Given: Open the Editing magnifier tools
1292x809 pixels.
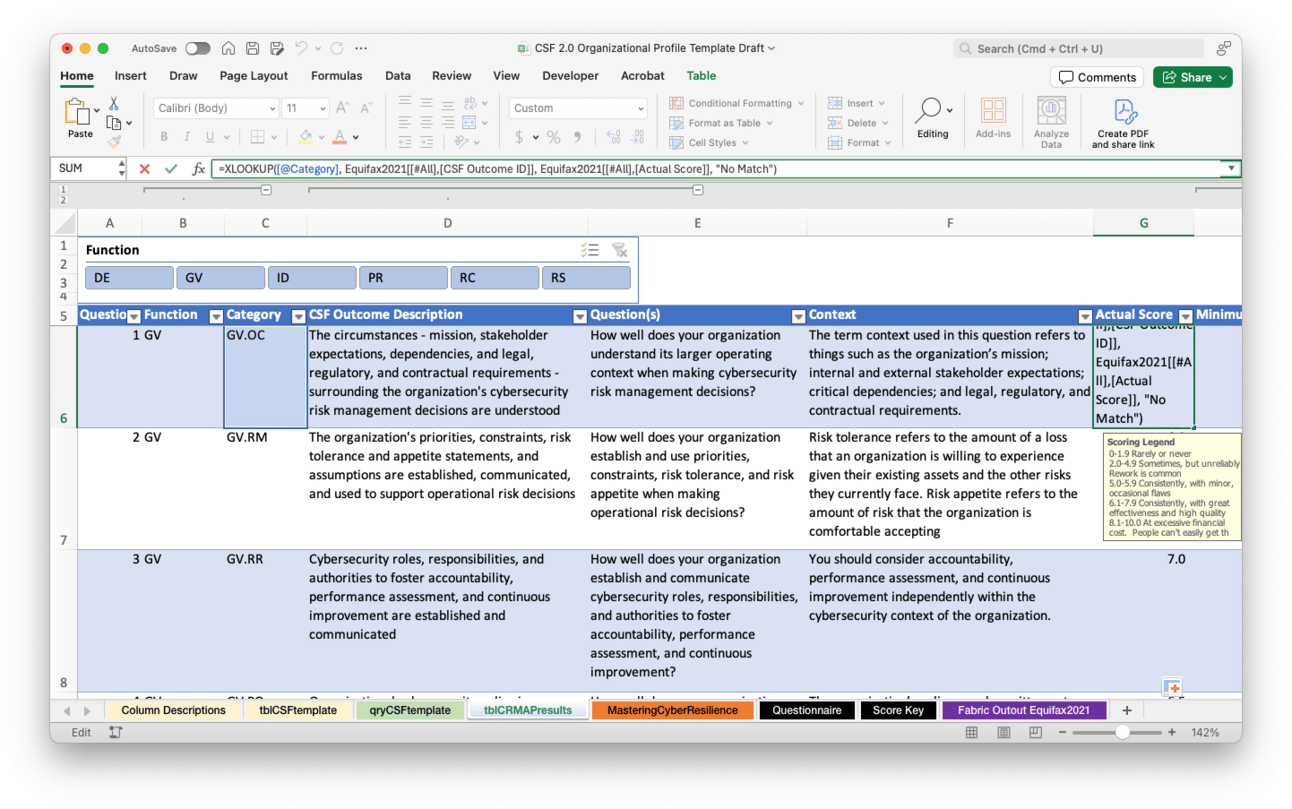Looking at the screenshot, I should [x=932, y=118].
